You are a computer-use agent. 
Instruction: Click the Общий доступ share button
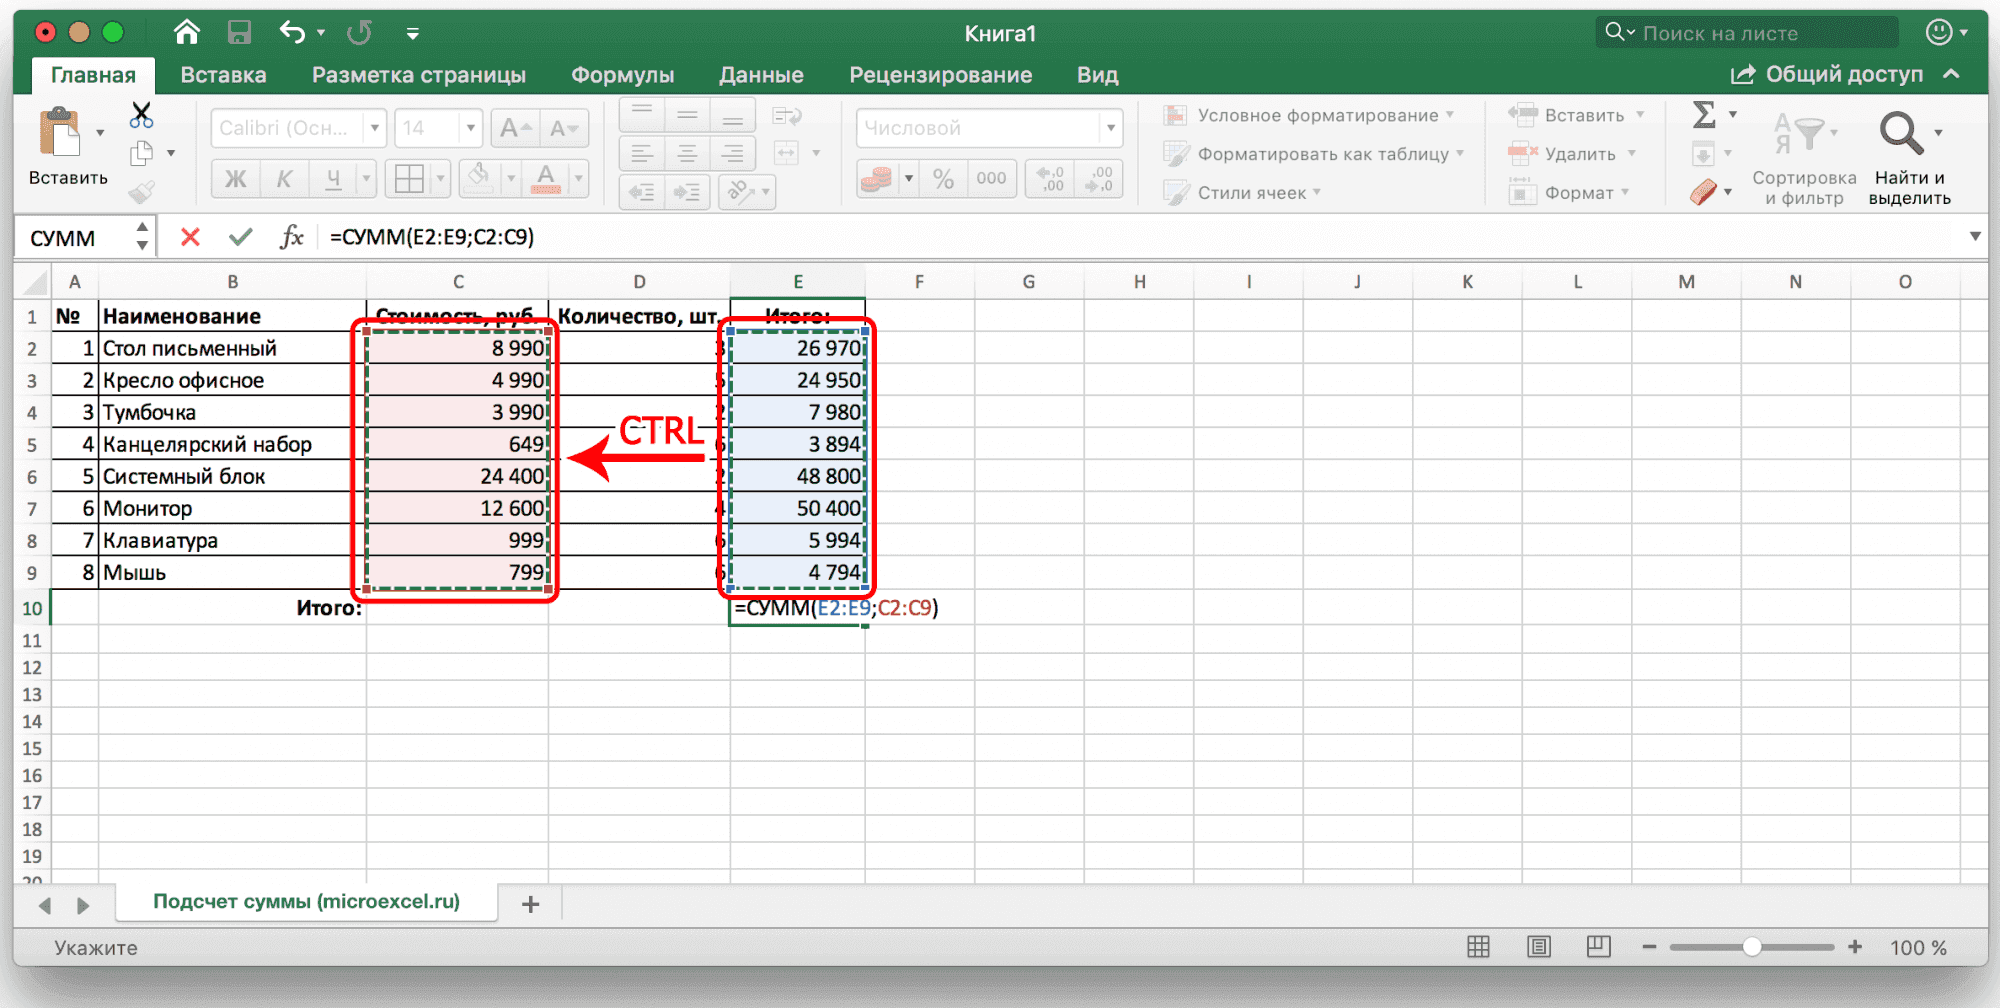(x=1828, y=75)
